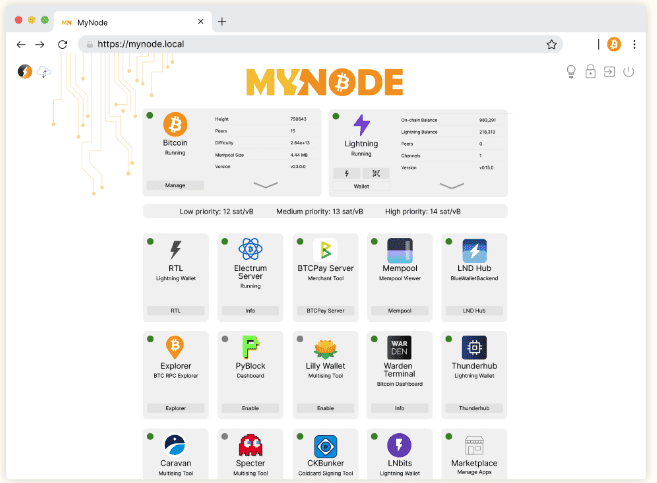Click the Warden Terminal WAR DEN icon
The width and height of the screenshot is (657, 483).
[x=399, y=347]
